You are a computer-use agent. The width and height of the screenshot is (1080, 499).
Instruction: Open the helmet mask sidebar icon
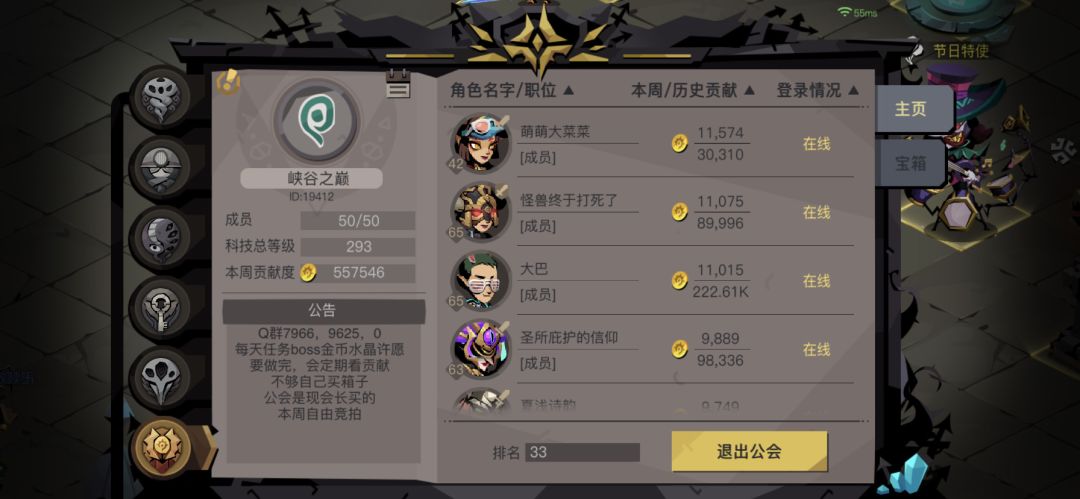pos(161,167)
